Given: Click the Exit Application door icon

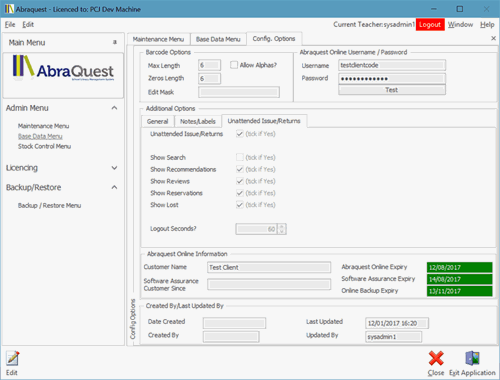Looking at the screenshot, I should click(x=472, y=358).
